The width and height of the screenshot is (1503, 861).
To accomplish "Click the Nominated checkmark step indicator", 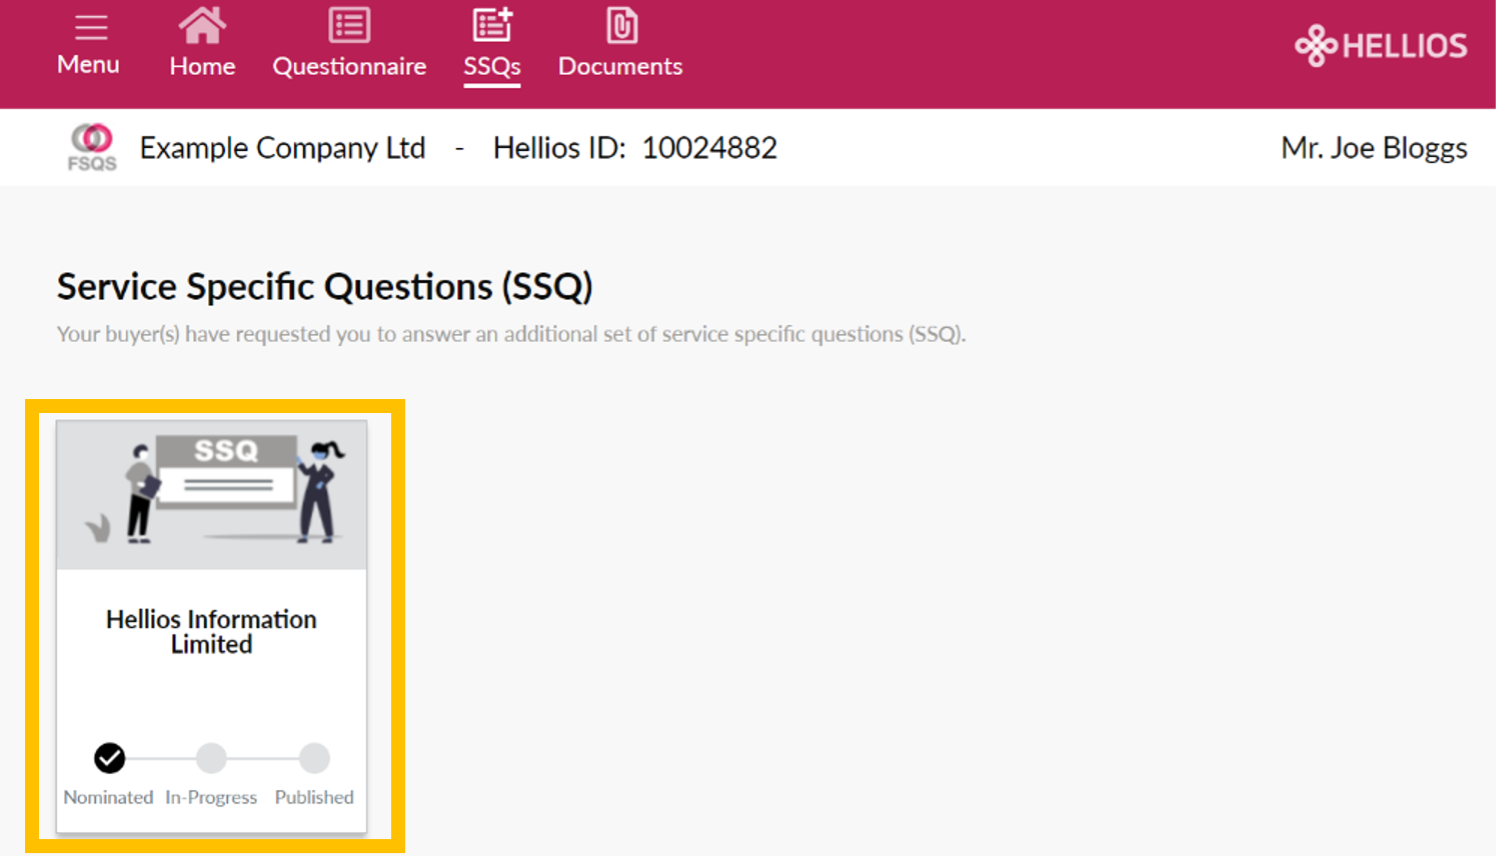I will [x=110, y=758].
